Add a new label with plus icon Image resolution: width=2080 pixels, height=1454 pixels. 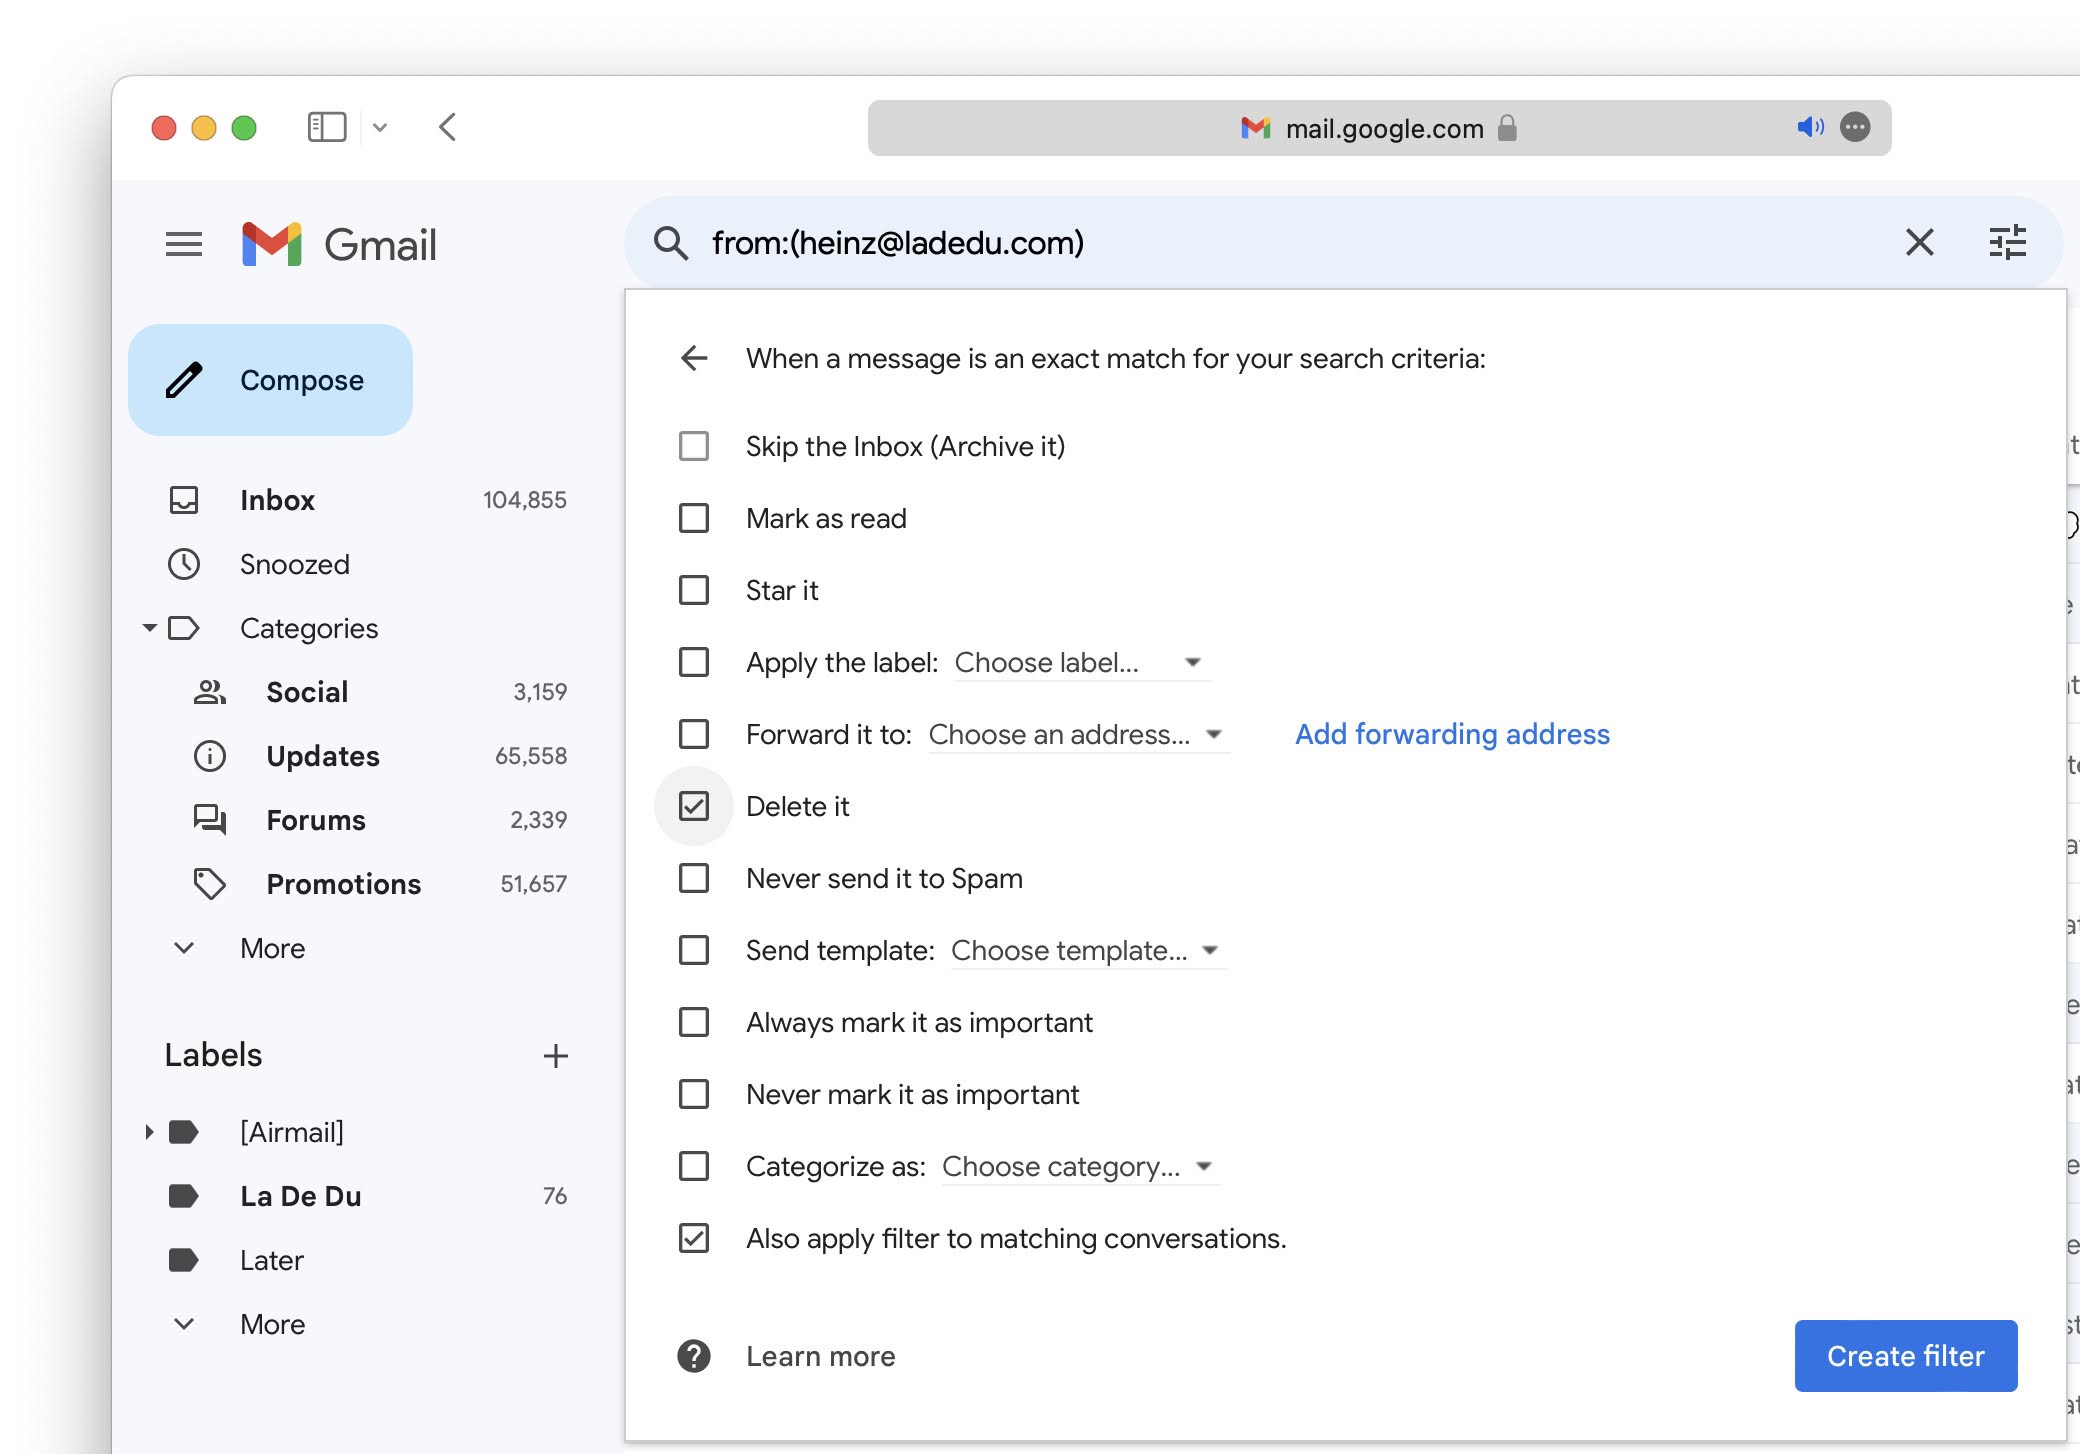point(556,1056)
